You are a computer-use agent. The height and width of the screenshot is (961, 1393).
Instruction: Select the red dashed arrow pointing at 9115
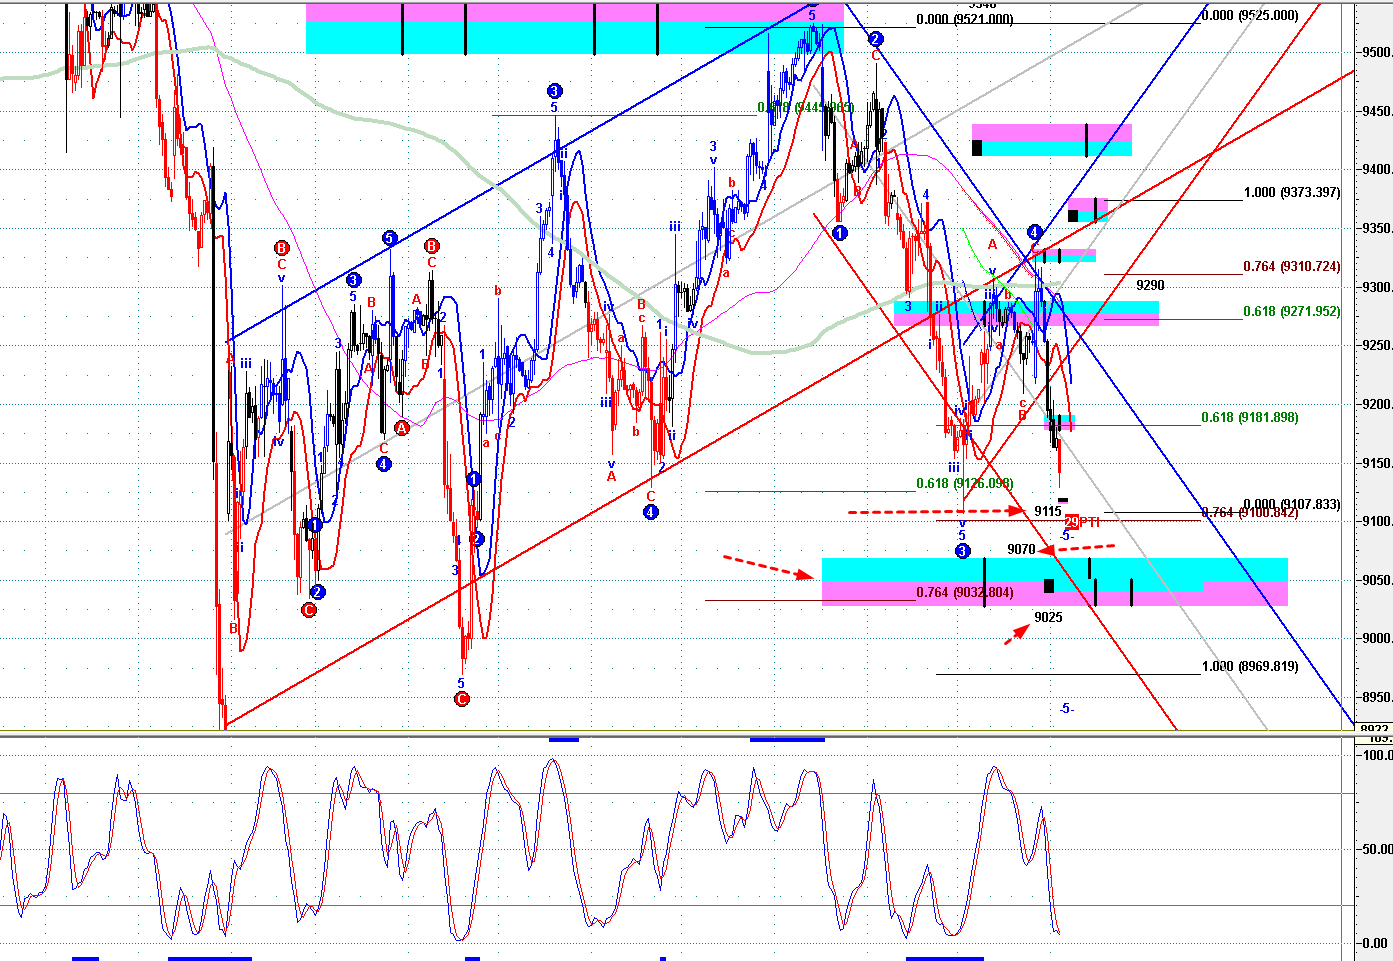936,511
